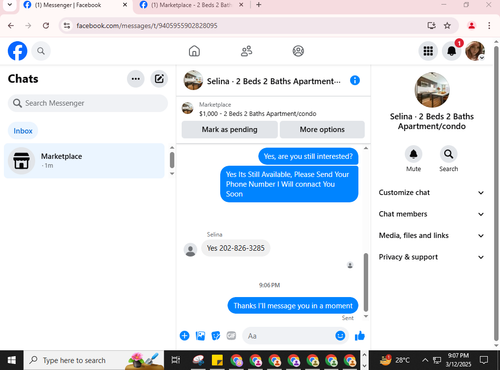This screenshot has height=370, width=500.
Task: Open Selina conversation header title
Action: click(x=274, y=81)
